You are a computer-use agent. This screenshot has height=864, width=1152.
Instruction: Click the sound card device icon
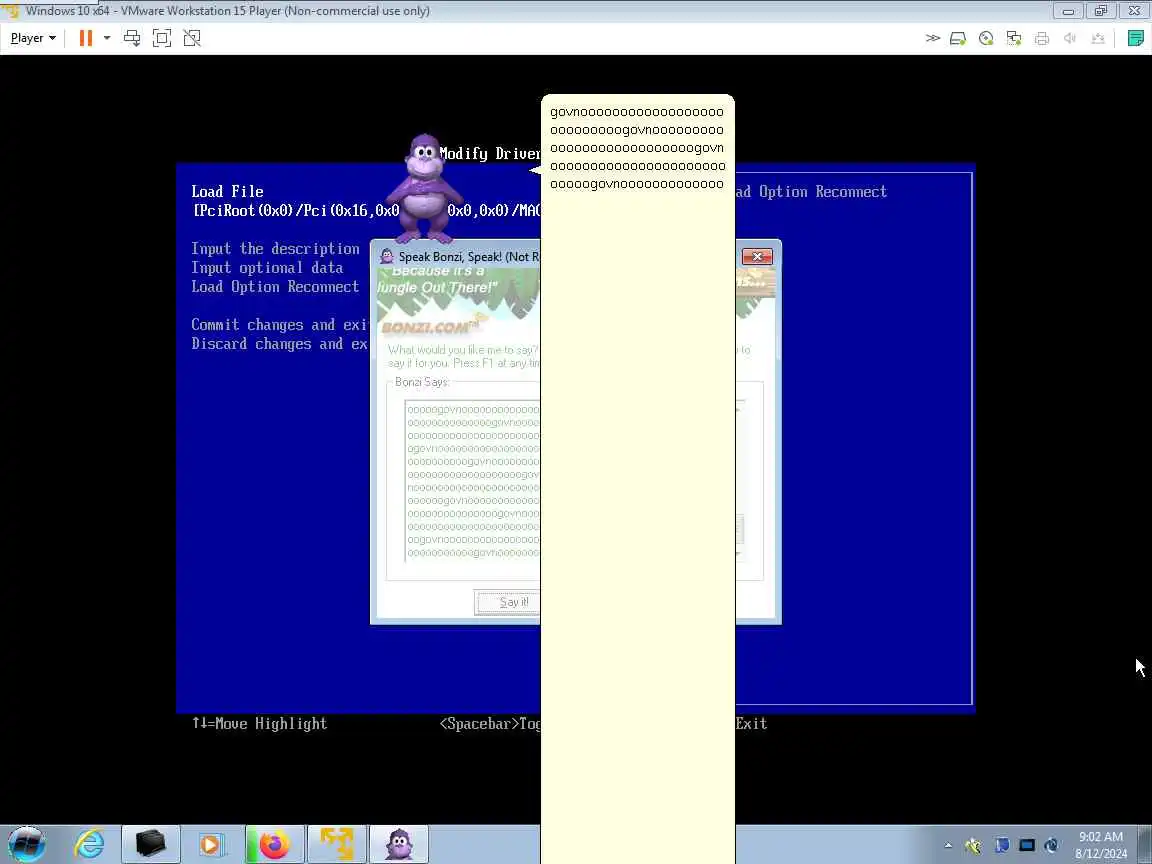(x=1070, y=38)
